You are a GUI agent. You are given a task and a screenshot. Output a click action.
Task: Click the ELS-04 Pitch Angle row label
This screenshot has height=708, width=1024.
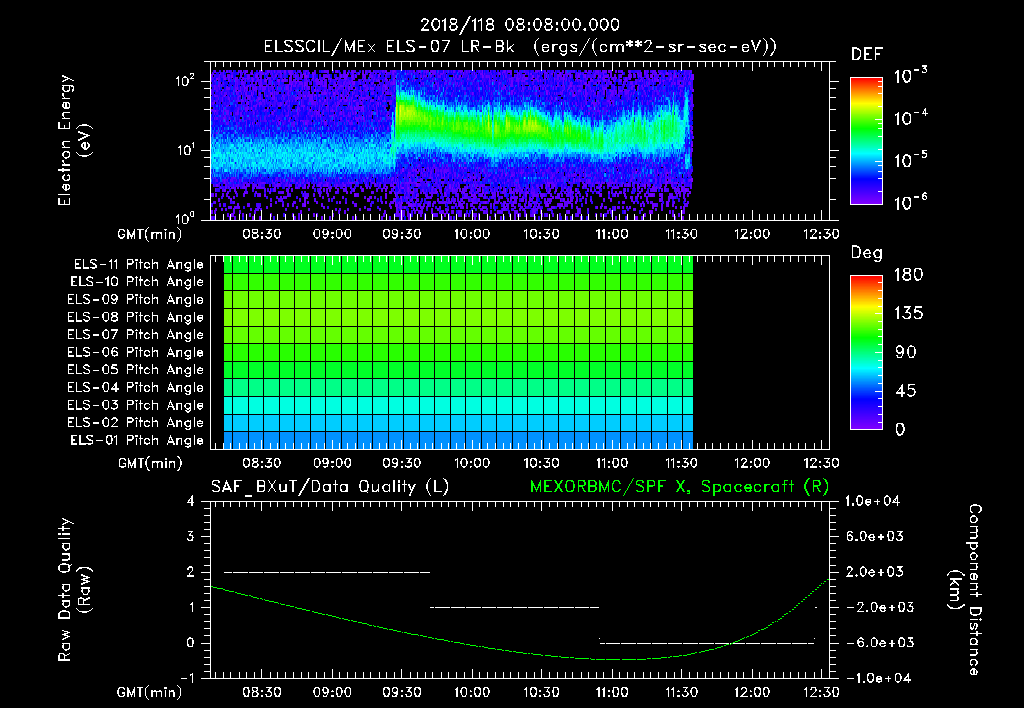136,387
